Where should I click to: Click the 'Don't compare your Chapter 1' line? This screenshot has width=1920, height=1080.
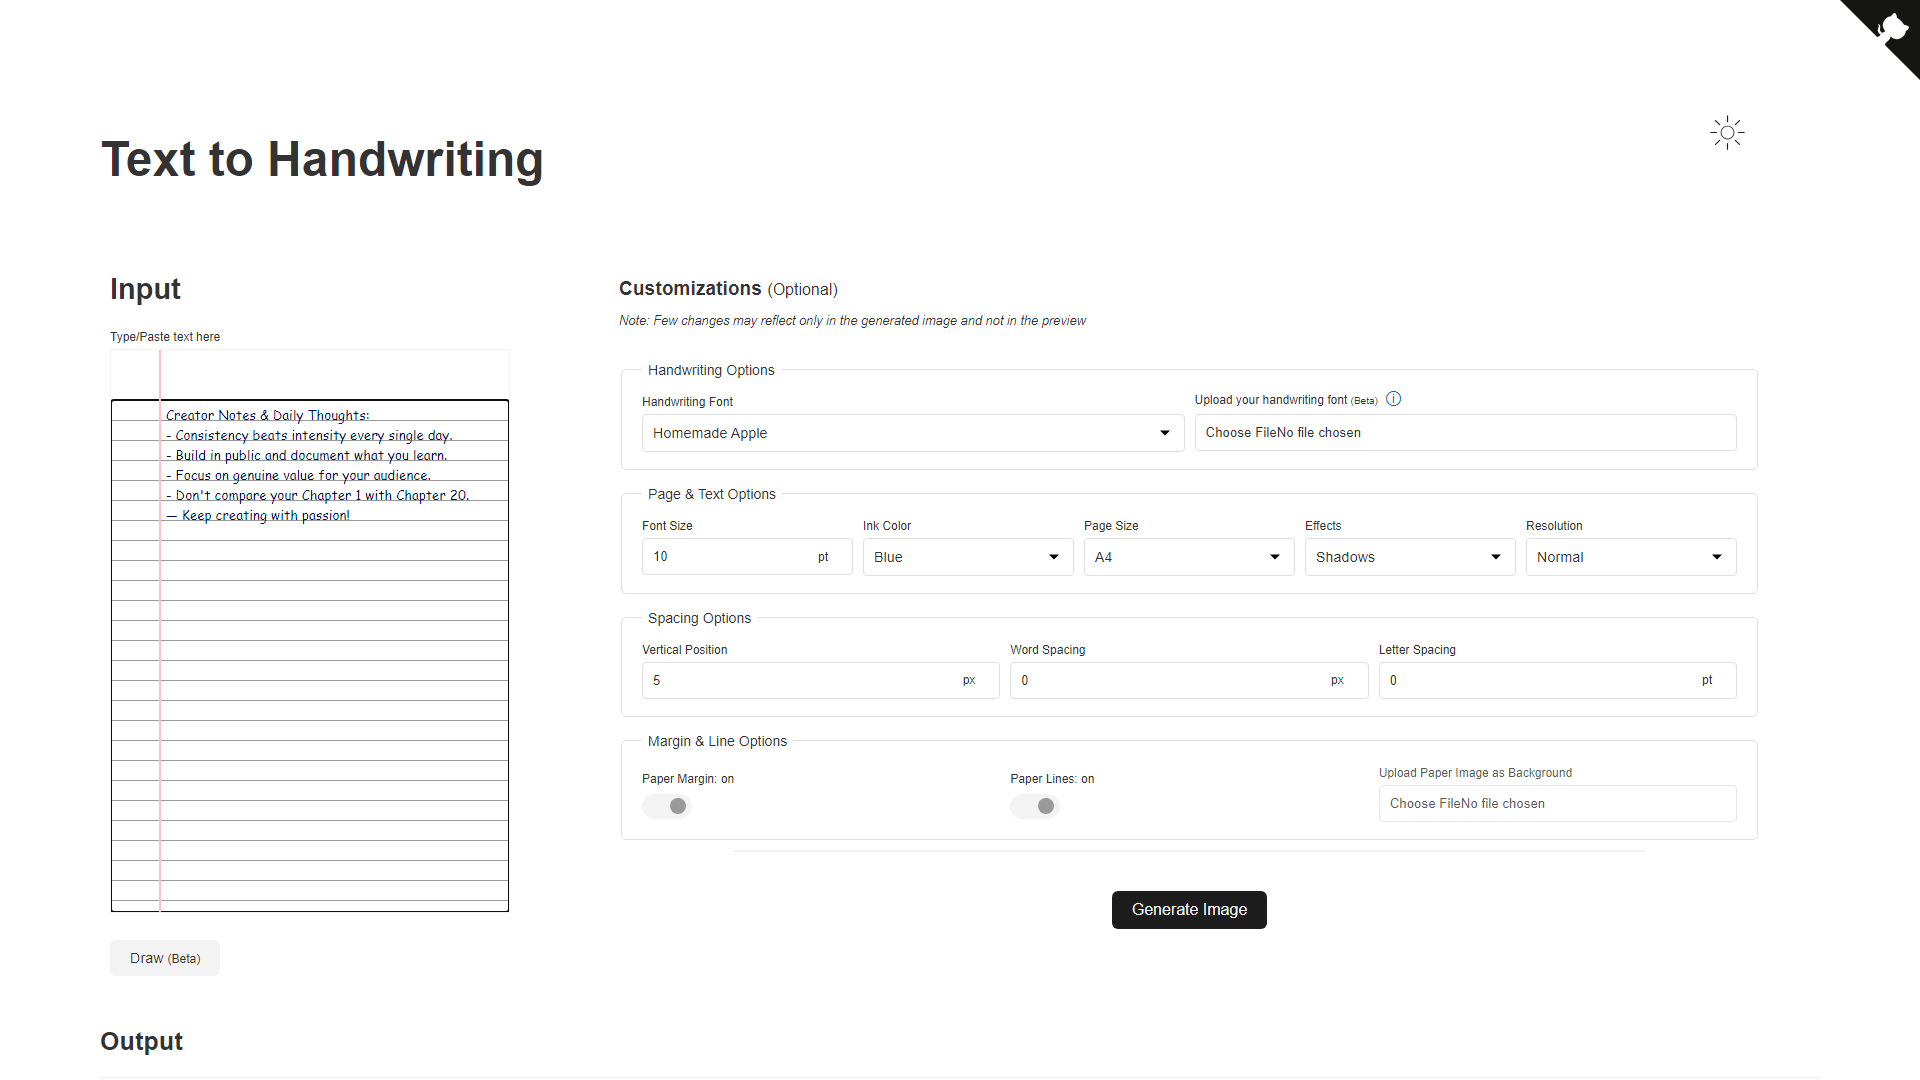click(317, 495)
